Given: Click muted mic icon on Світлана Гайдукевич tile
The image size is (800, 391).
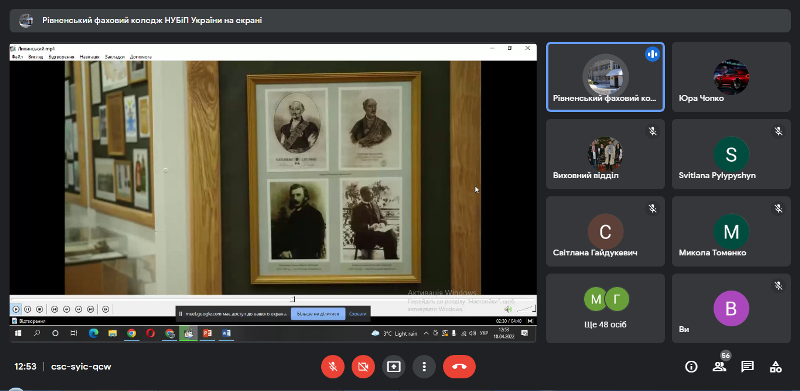Looking at the screenshot, I should coord(652,208).
